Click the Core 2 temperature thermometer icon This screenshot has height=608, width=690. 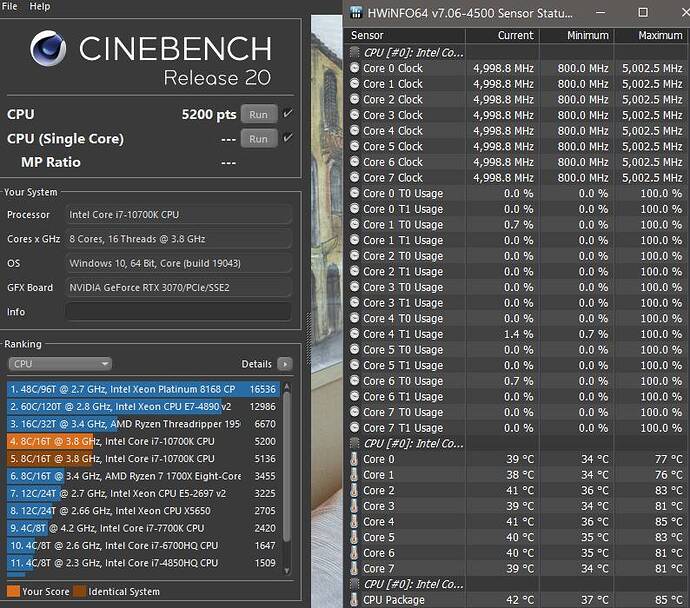click(354, 490)
